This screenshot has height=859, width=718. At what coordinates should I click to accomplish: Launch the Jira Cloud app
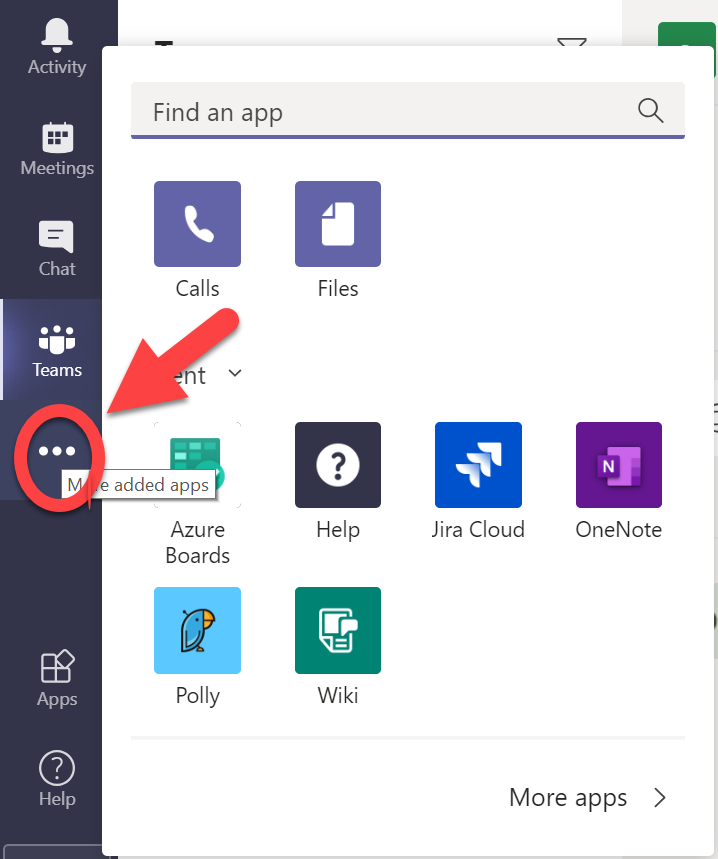(478, 465)
